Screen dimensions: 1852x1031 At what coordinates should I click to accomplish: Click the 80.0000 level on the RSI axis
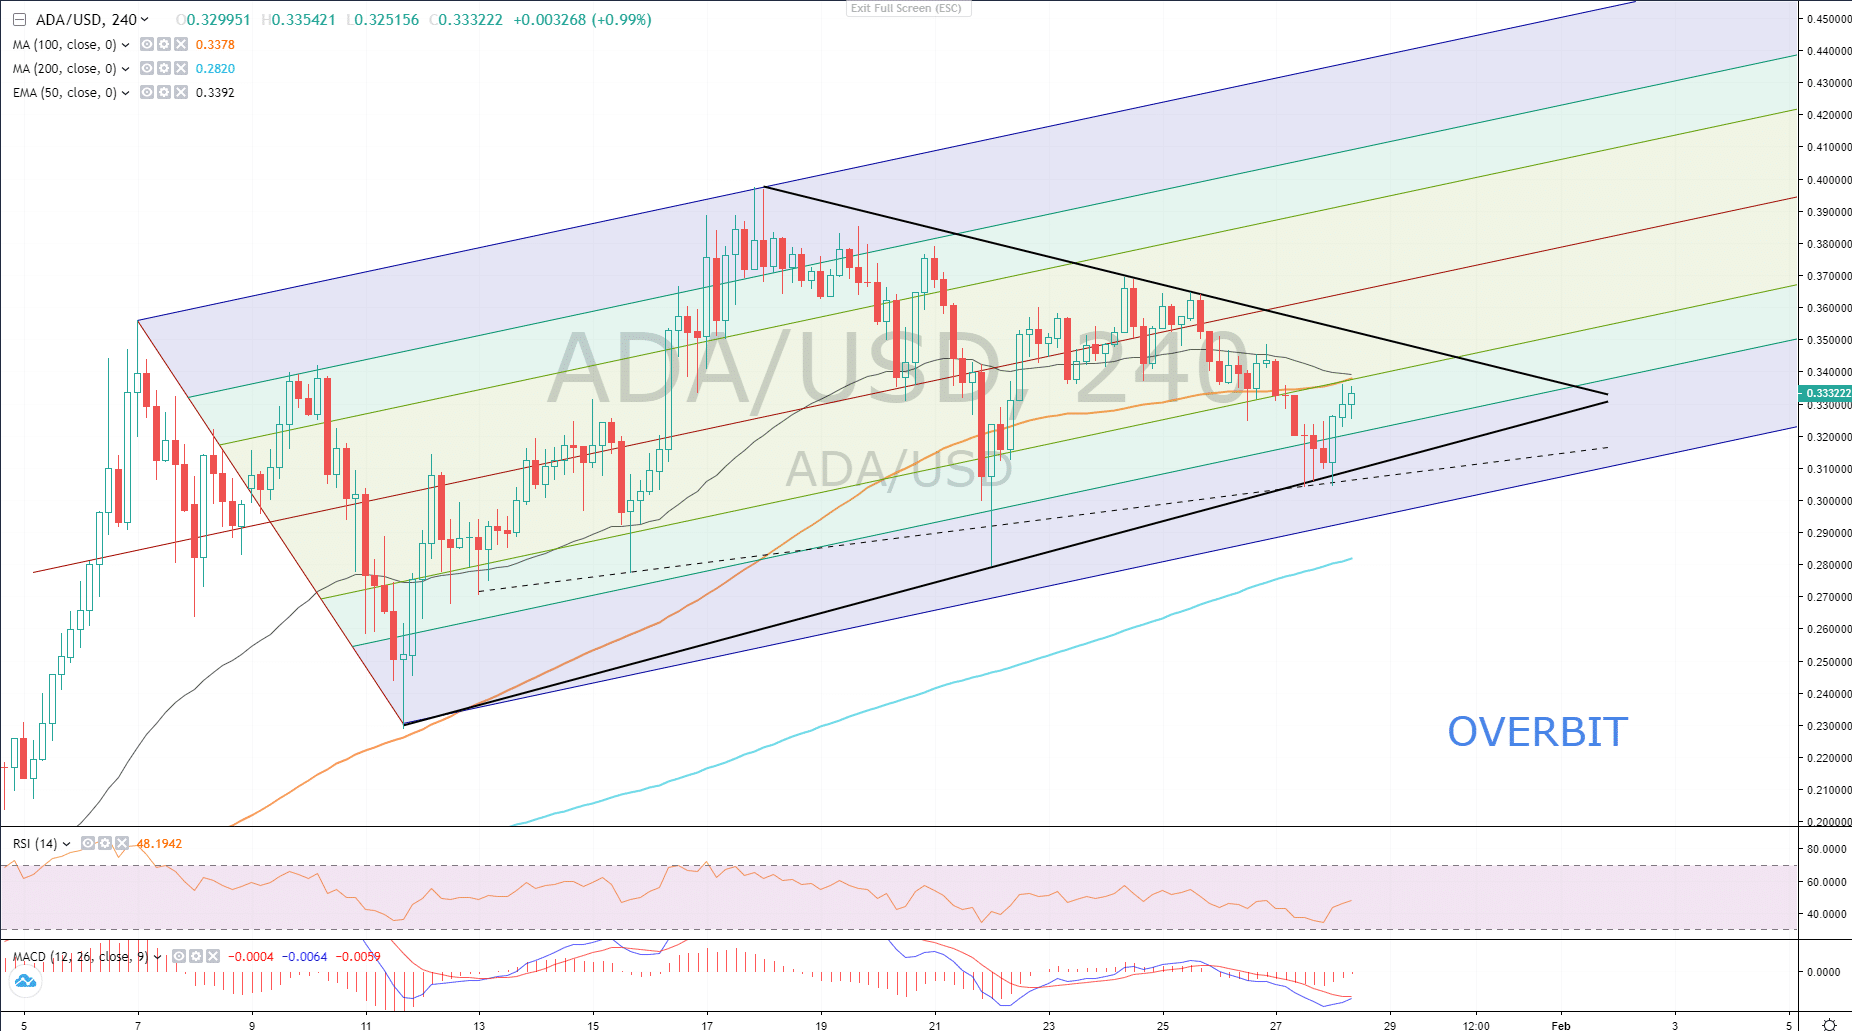coord(1826,849)
